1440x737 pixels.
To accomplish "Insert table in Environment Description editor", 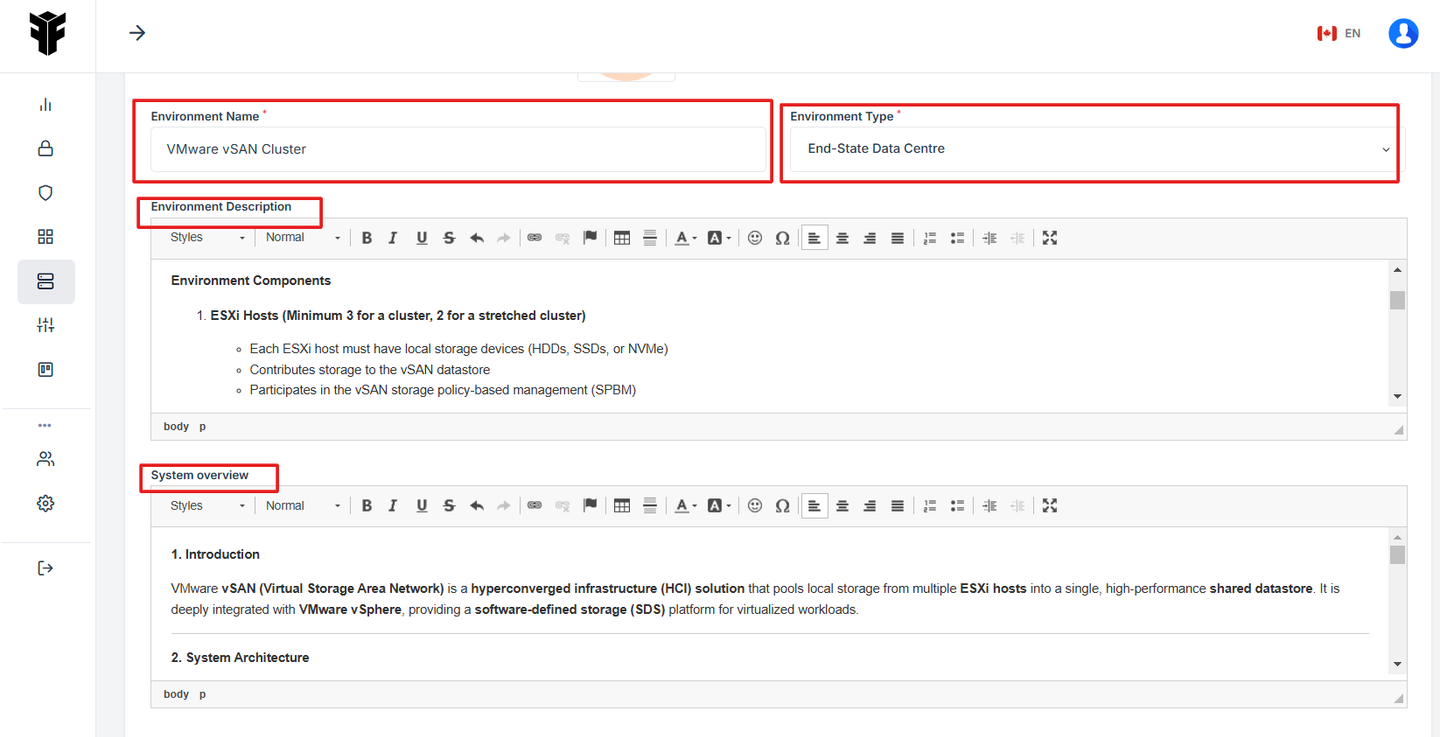I will 622,238.
